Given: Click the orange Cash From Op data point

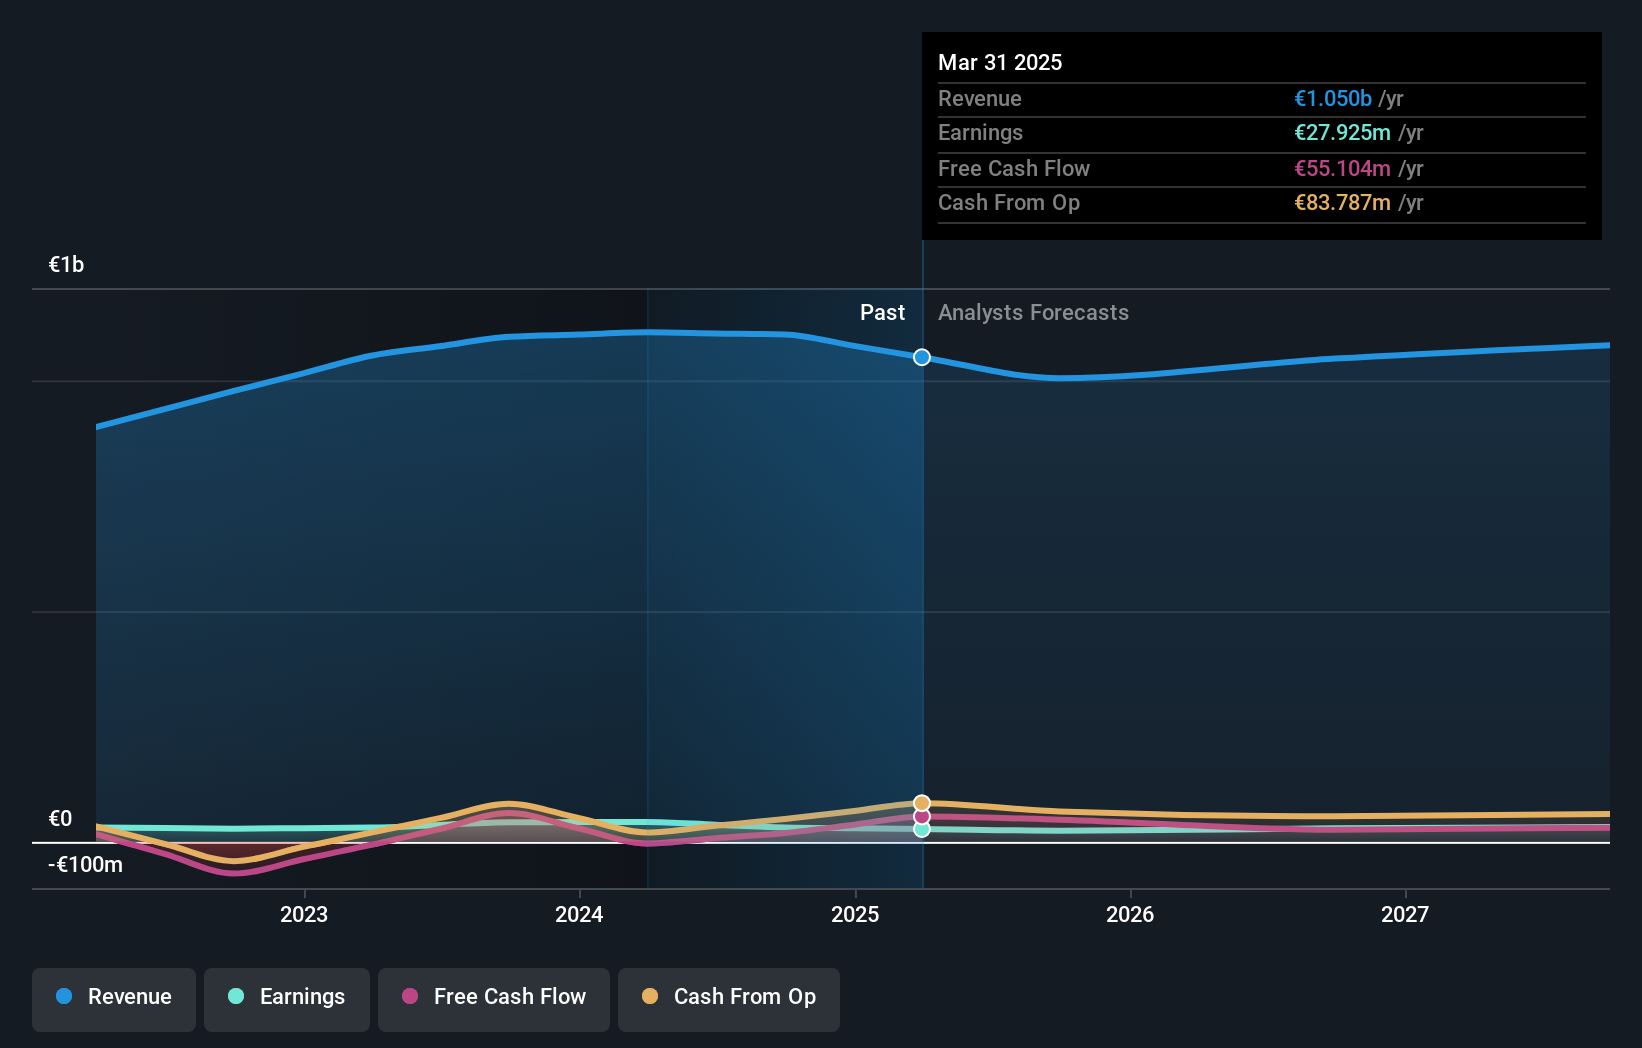Looking at the screenshot, I should click(922, 803).
